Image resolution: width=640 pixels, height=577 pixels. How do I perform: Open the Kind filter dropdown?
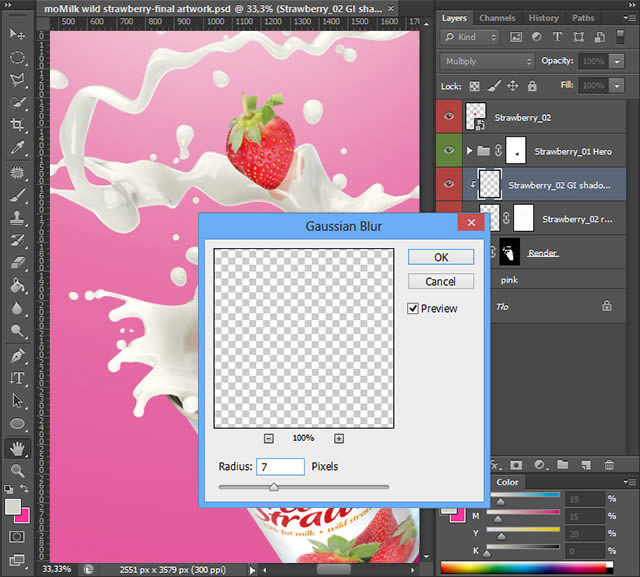(x=470, y=37)
